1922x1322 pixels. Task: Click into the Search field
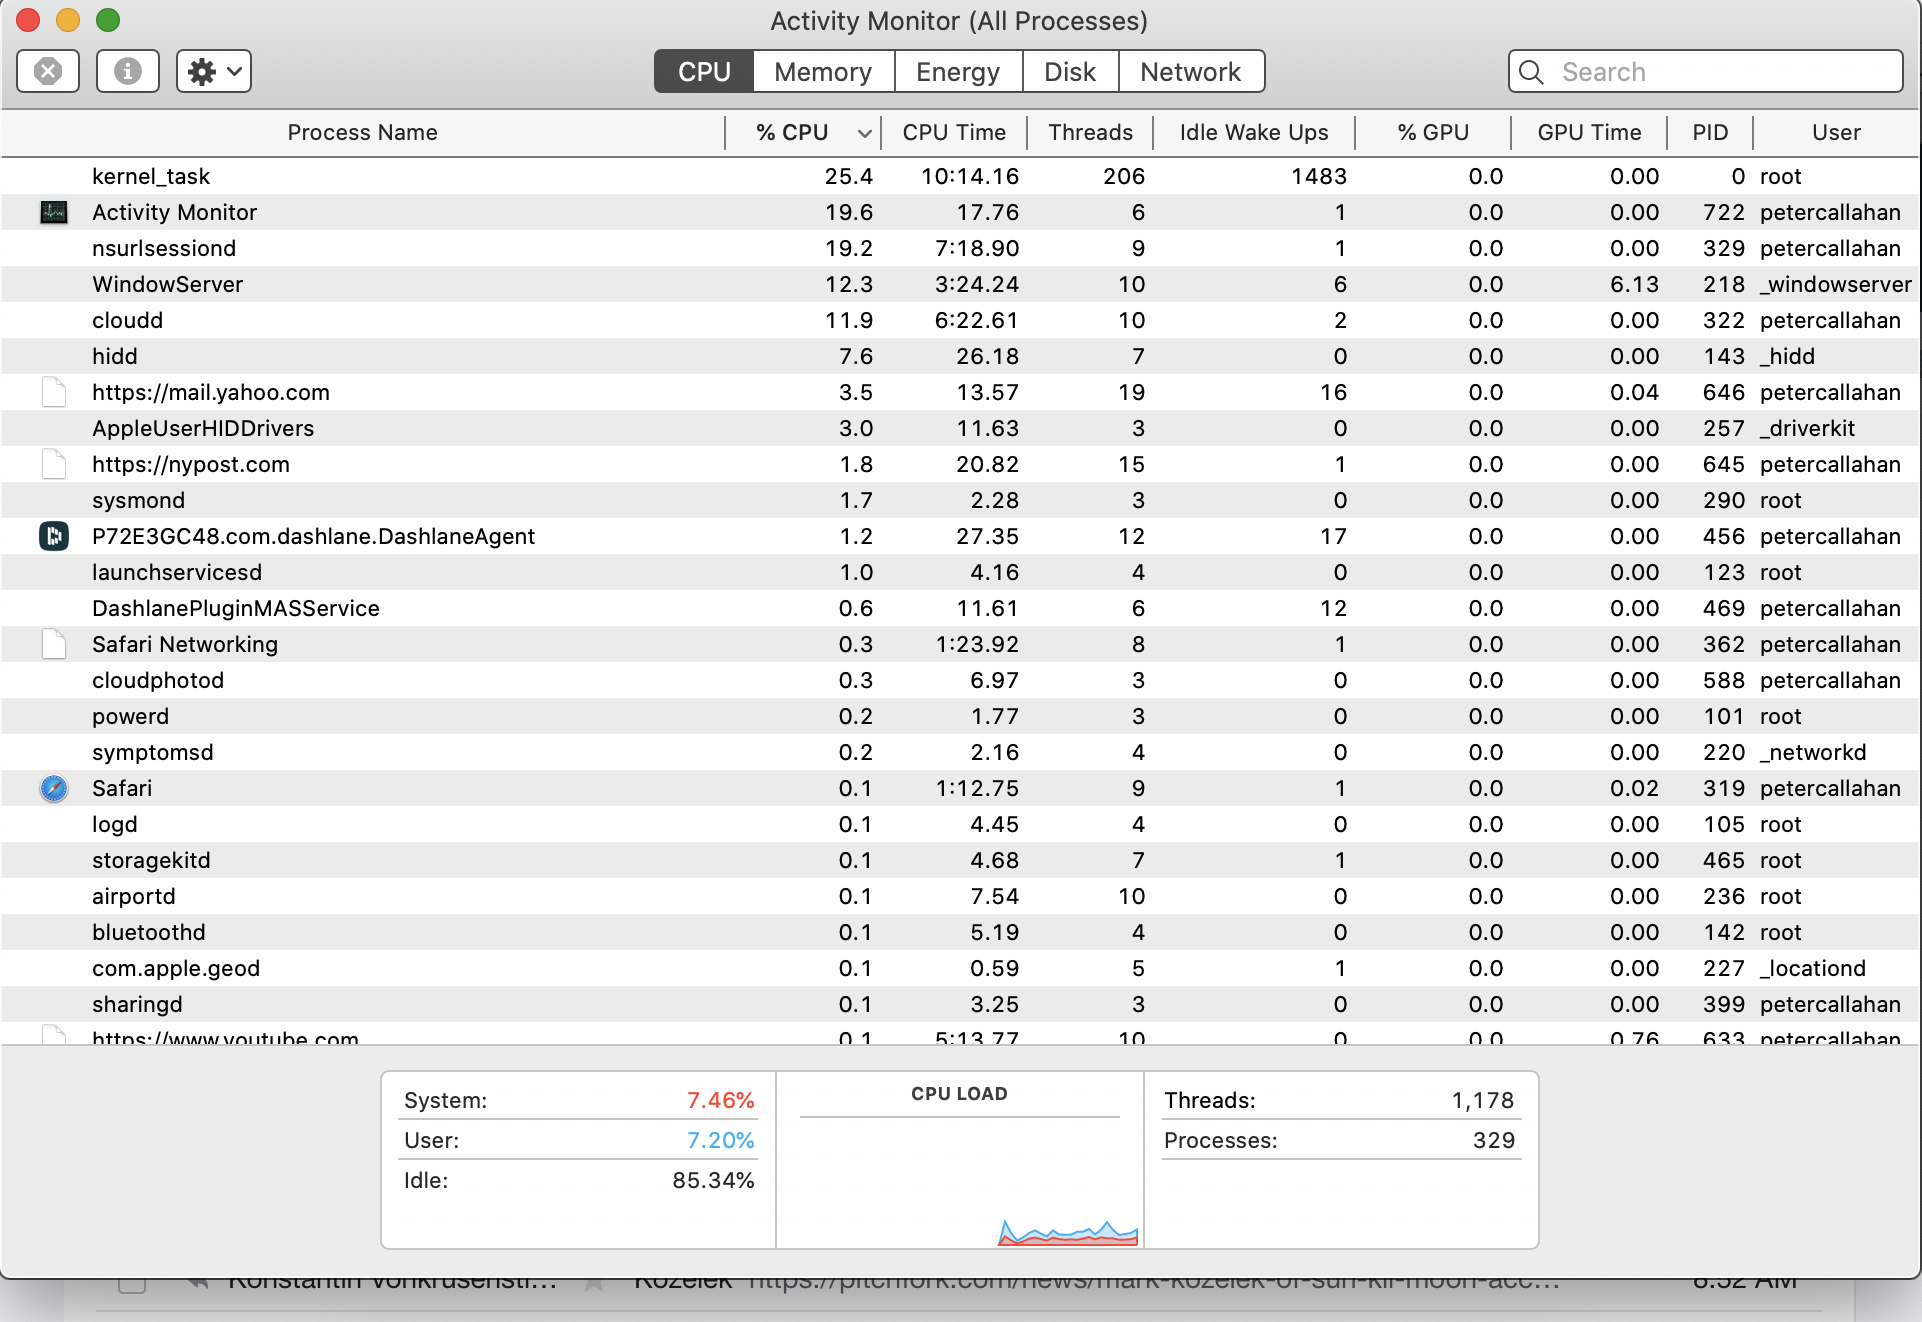1706,72
